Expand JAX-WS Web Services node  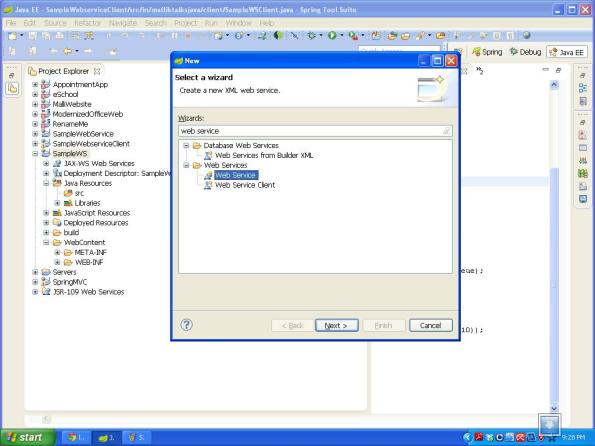pyautogui.click(x=46, y=163)
